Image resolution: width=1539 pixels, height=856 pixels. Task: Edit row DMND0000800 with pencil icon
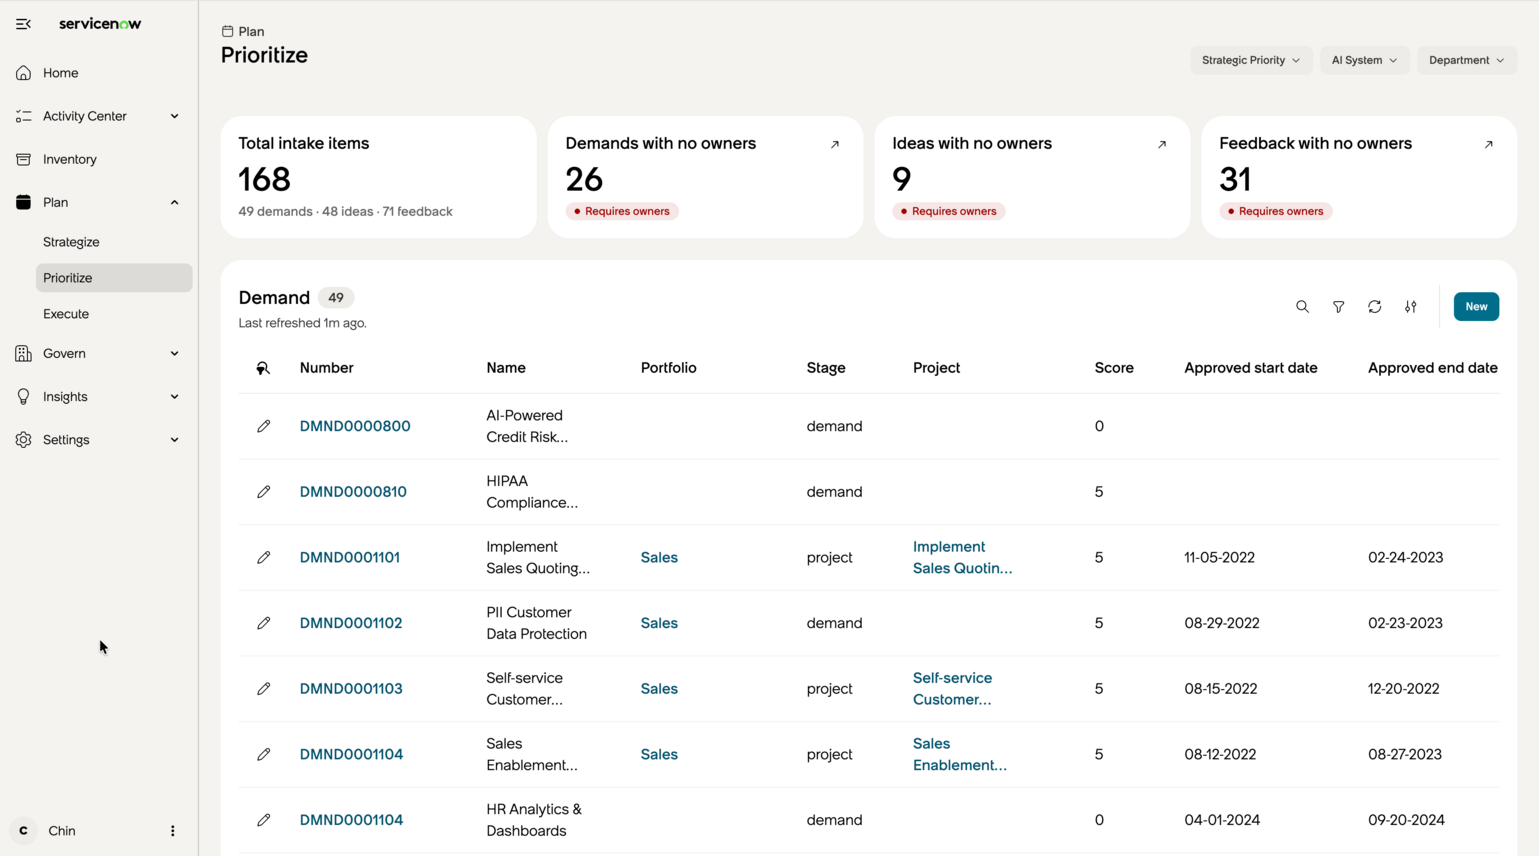(263, 426)
